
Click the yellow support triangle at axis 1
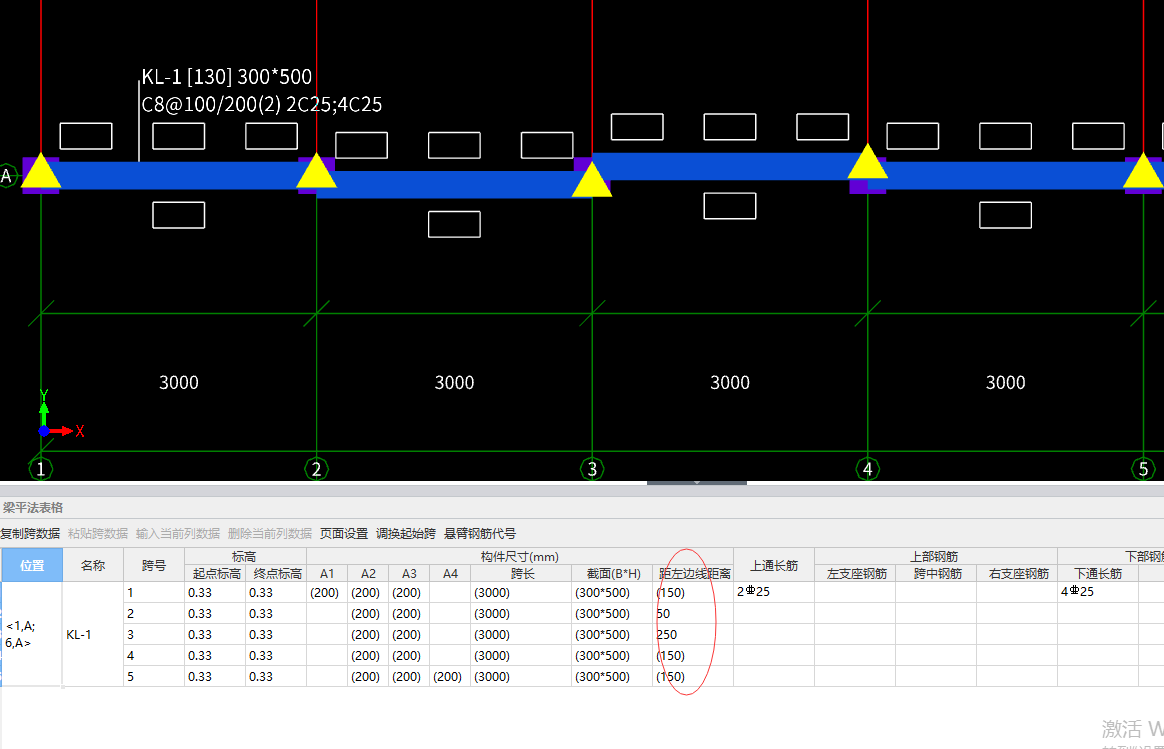[41, 172]
